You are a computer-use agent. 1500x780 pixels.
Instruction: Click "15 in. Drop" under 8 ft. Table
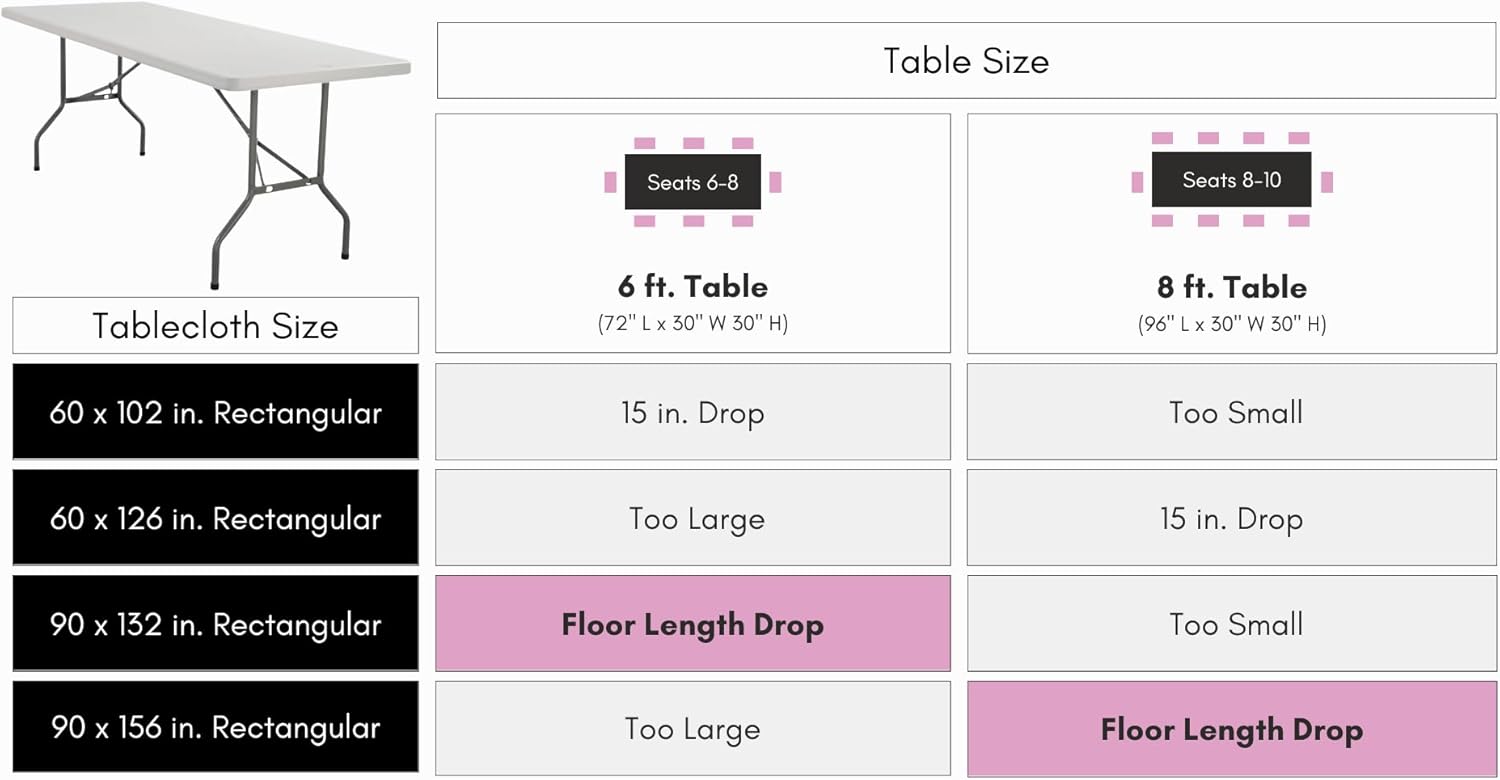1231,518
